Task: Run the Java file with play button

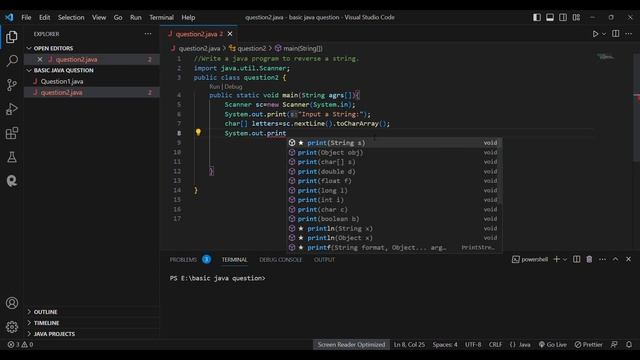Action: point(595,34)
